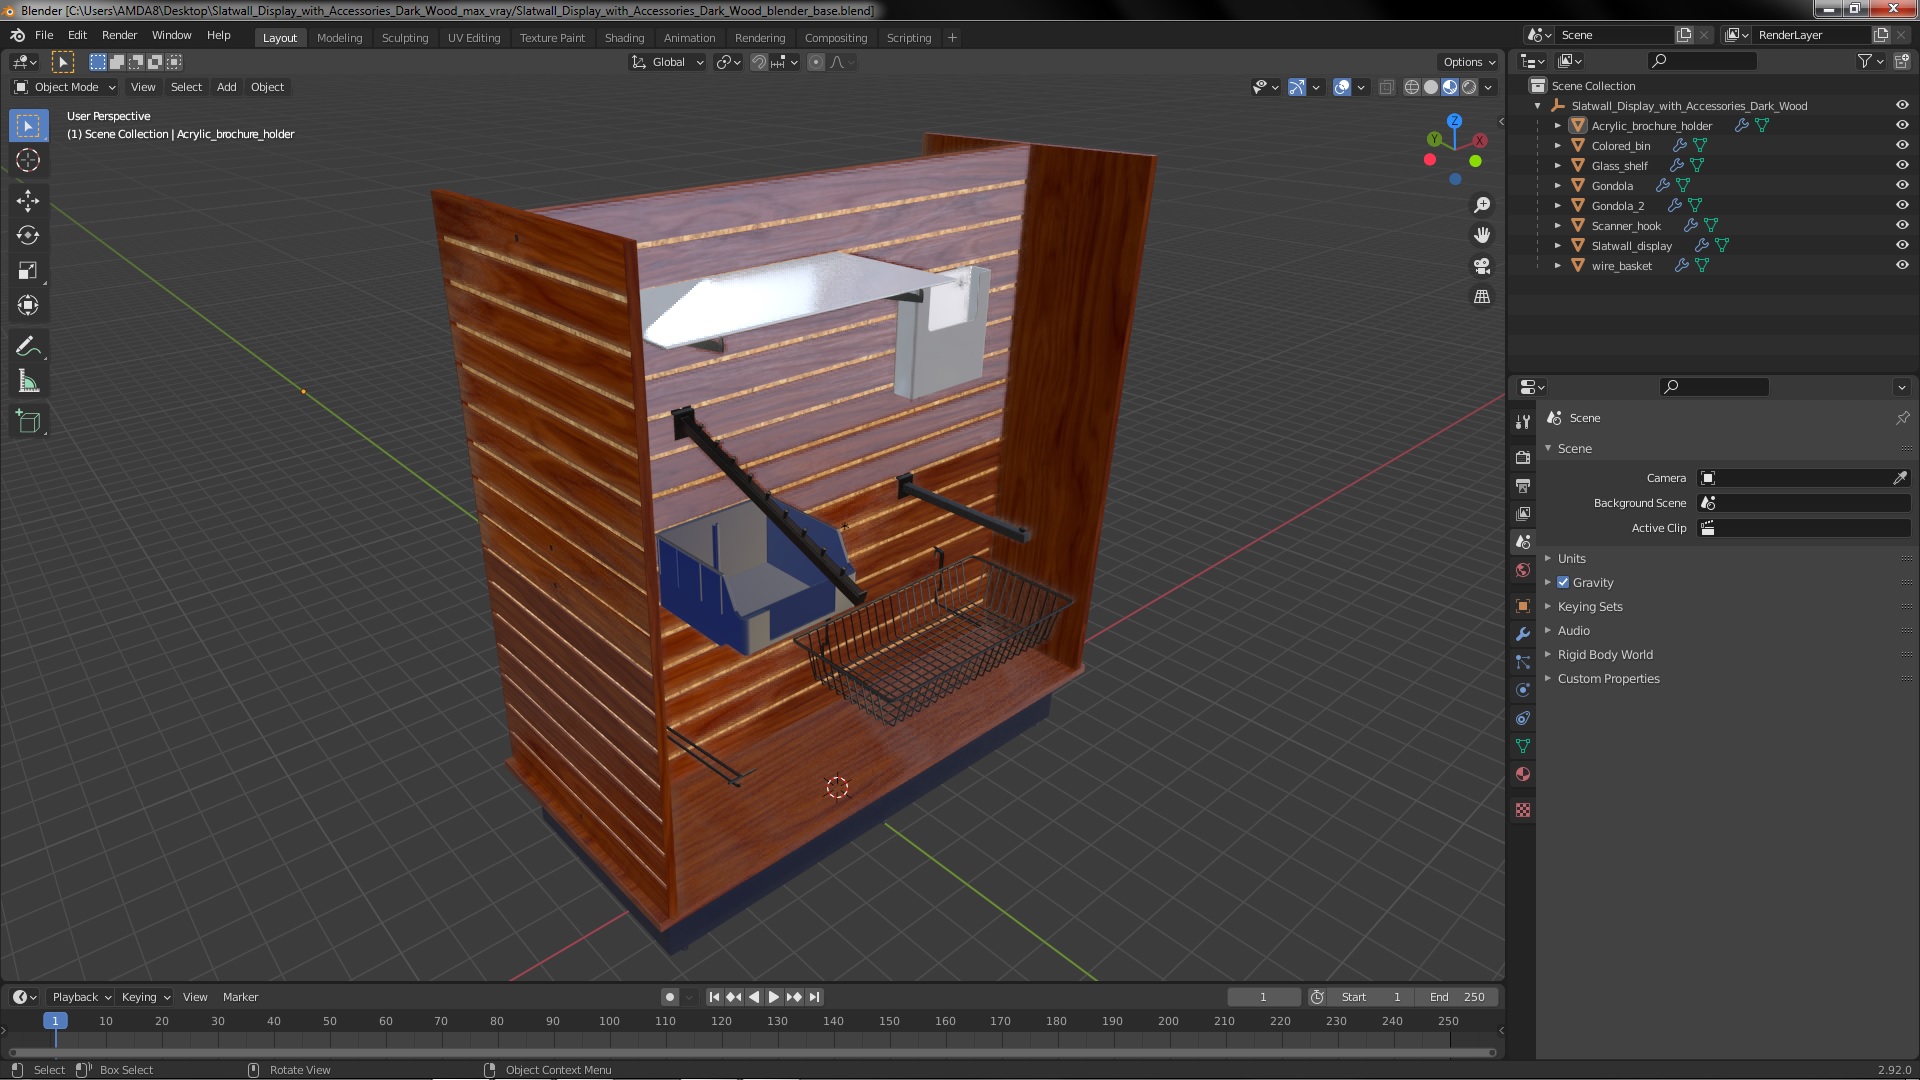Screen dimensions: 1920x1080
Task: Open View Layer properties tab
Action: pos(1523,514)
